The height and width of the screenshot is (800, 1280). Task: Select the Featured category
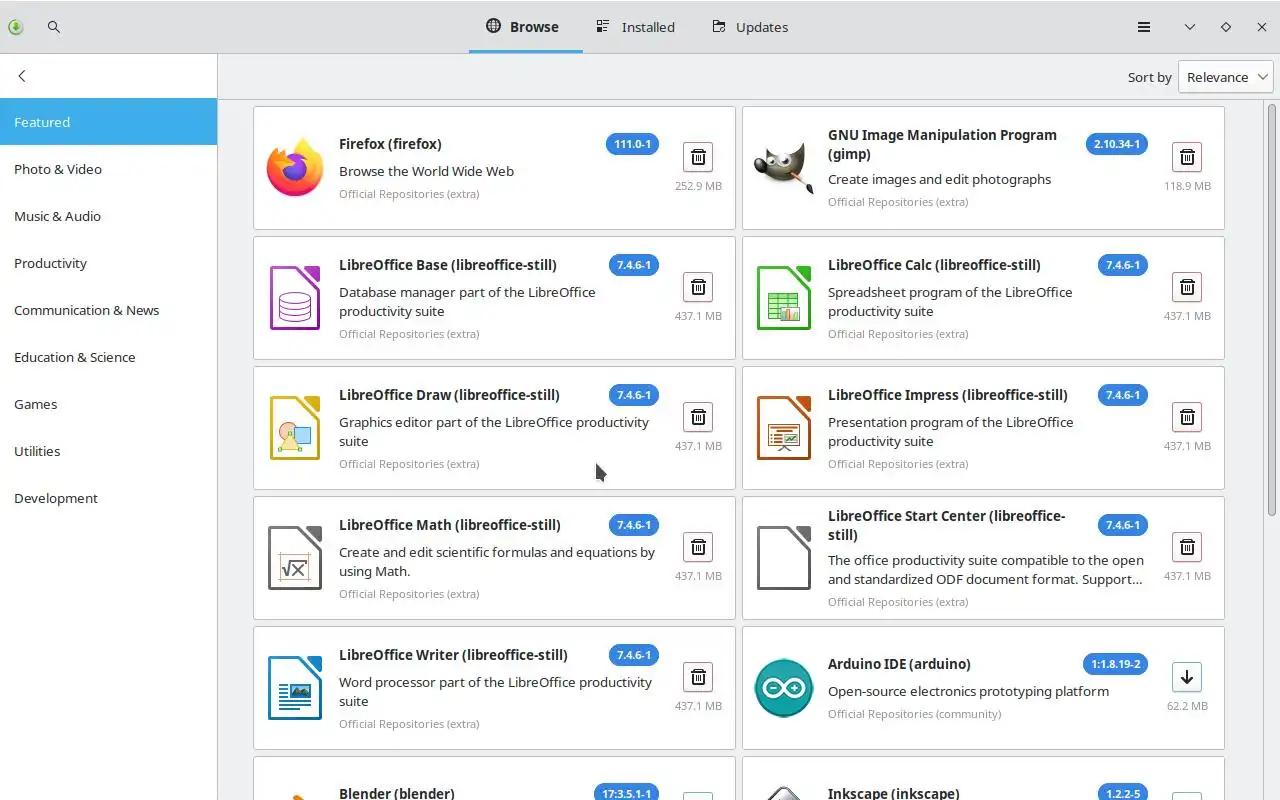[108, 122]
